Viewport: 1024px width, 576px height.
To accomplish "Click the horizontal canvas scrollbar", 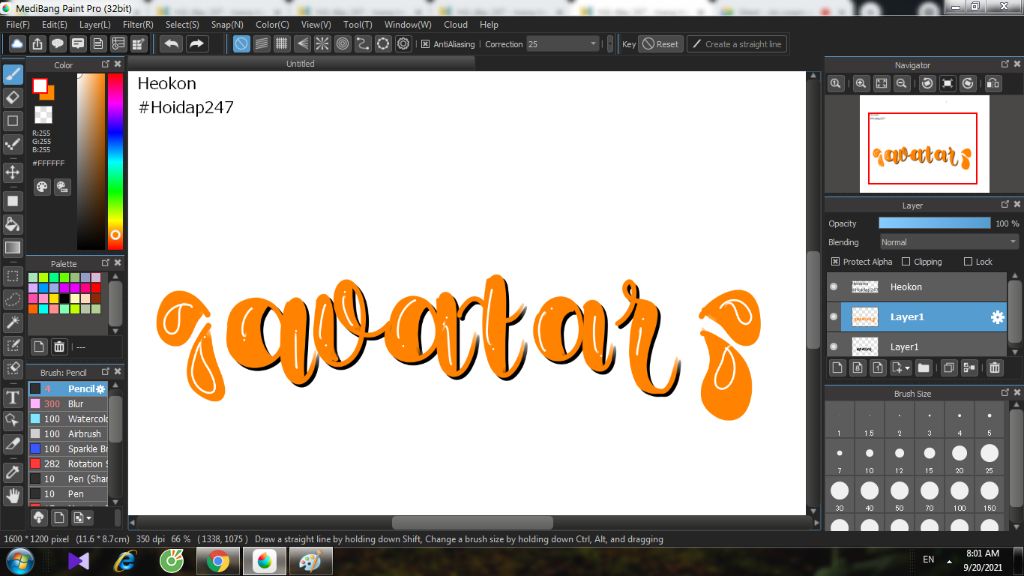I will [x=472, y=522].
